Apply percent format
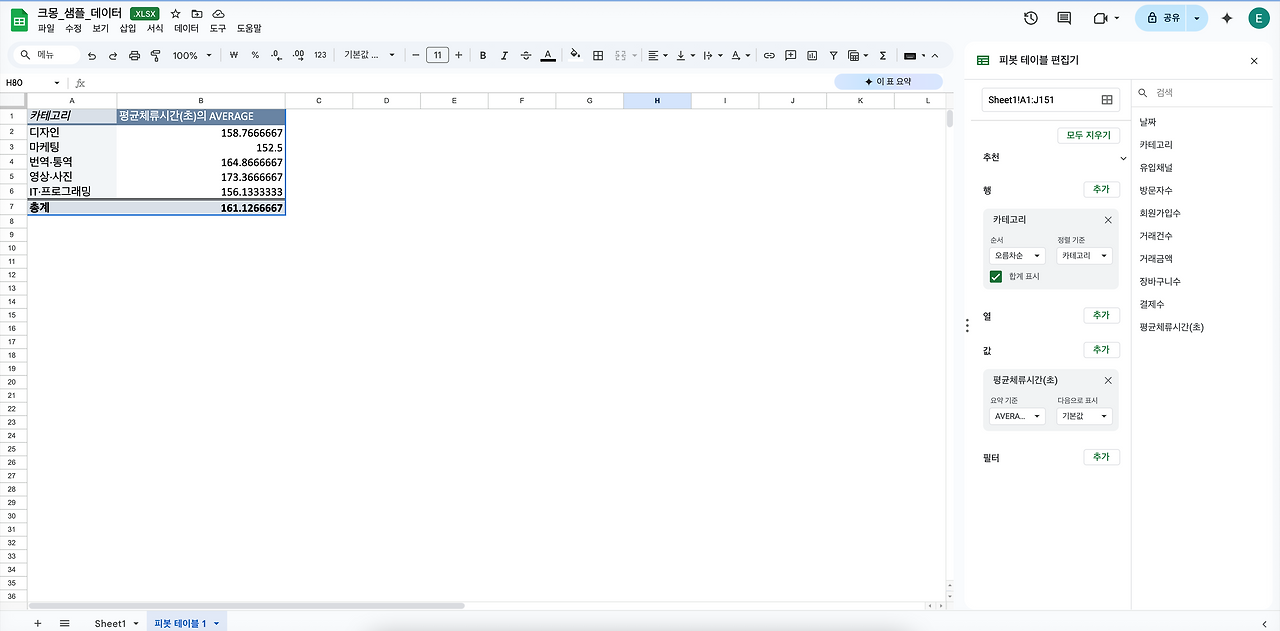 pyautogui.click(x=255, y=56)
